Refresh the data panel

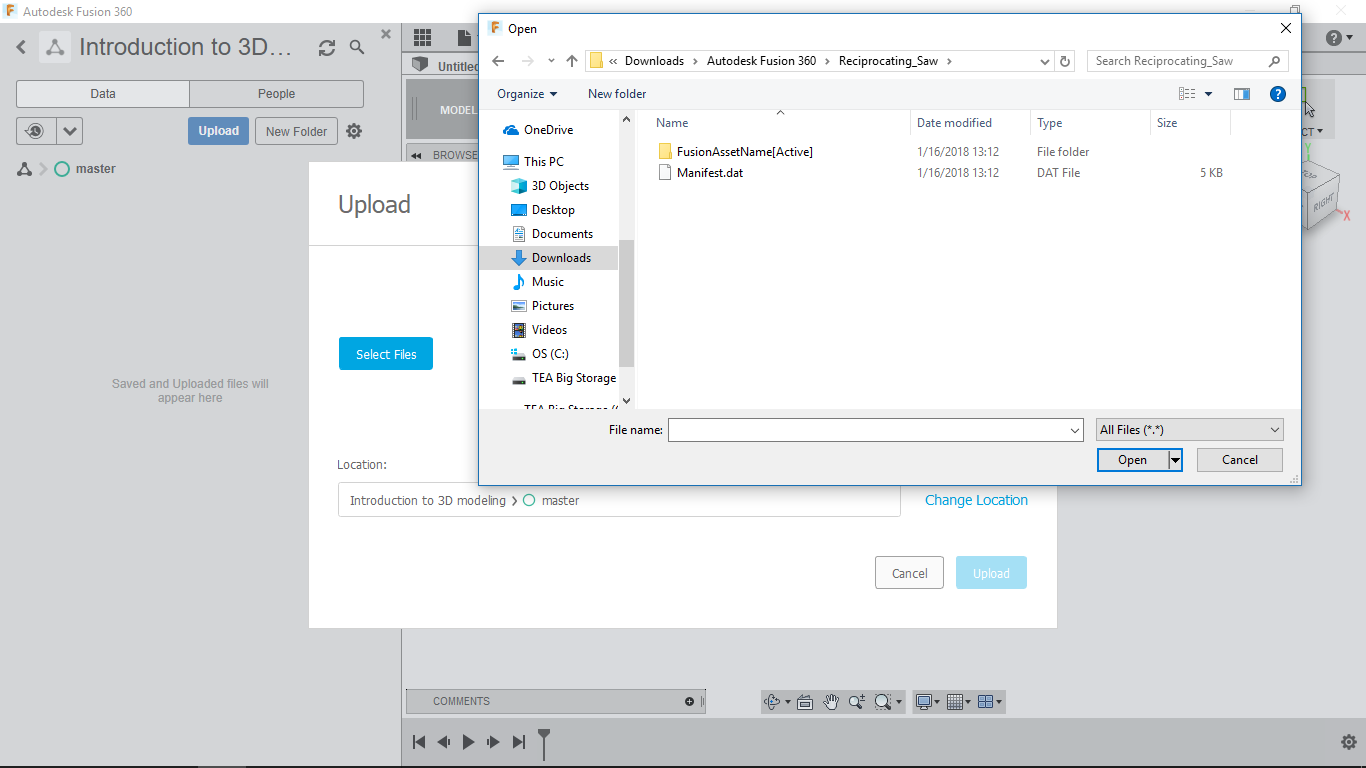pyautogui.click(x=327, y=47)
